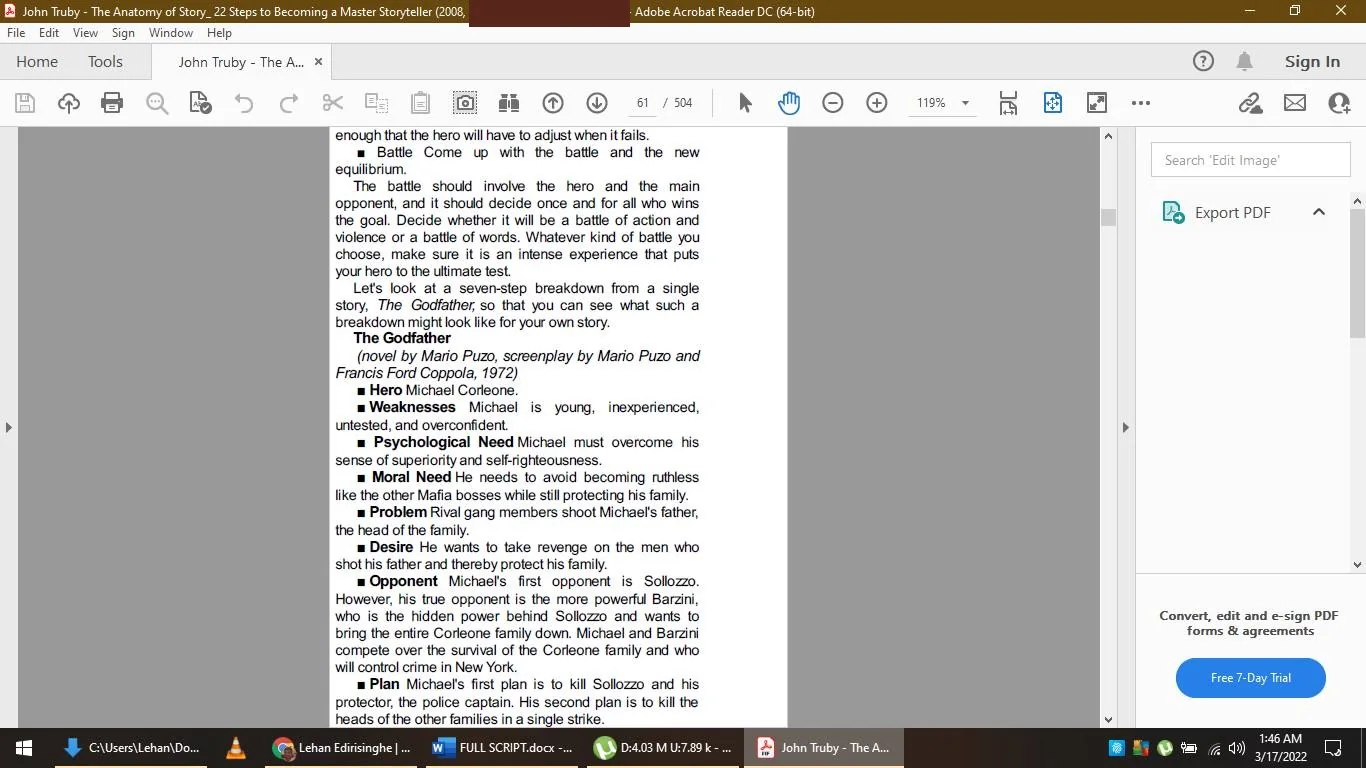This screenshot has height=768, width=1366.
Task: Click the Cut scissors icon
Action: [x=333, y=103]
